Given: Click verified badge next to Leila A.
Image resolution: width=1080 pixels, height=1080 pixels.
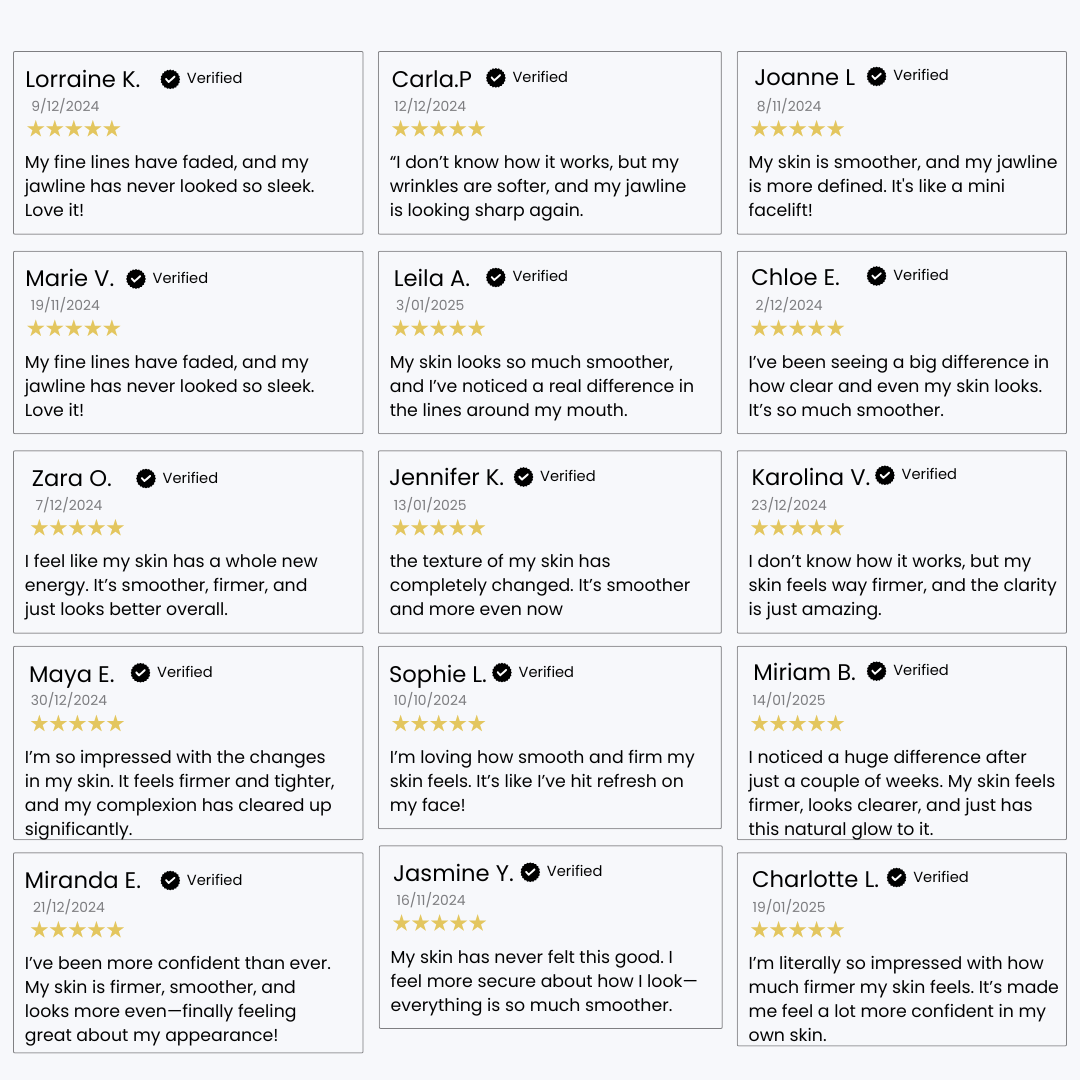Looking at the screenshot, I should point(496,277).
